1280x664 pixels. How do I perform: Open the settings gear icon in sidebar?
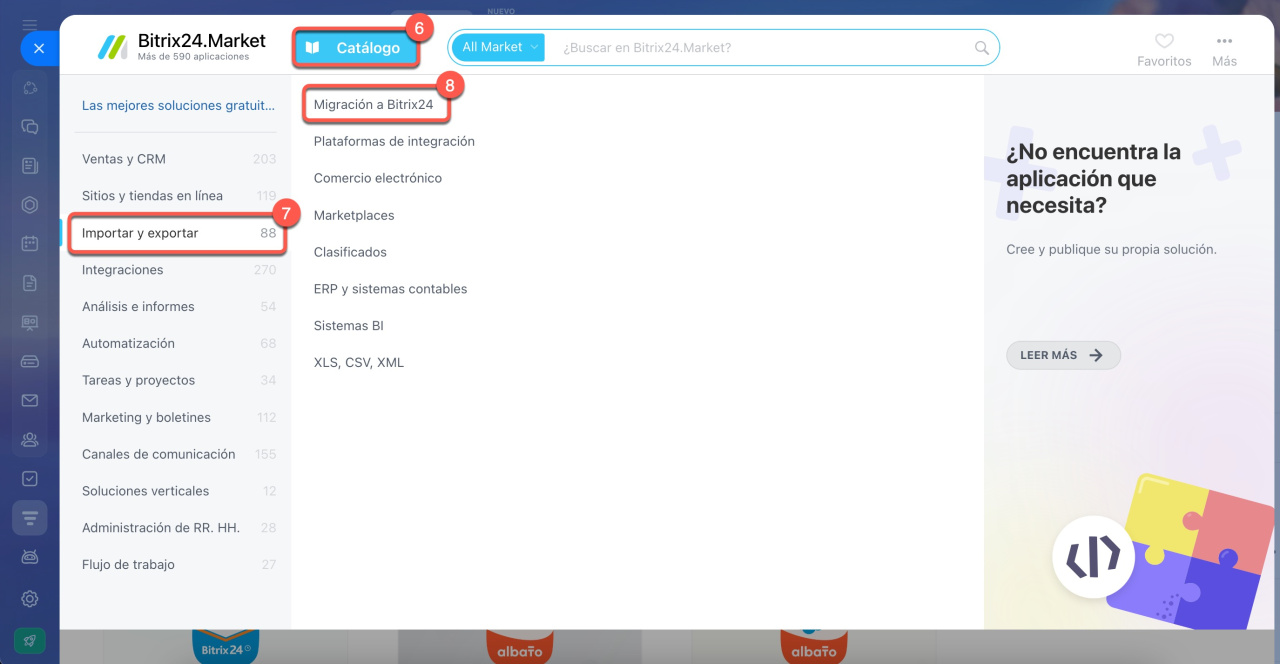tap(30, 599)
